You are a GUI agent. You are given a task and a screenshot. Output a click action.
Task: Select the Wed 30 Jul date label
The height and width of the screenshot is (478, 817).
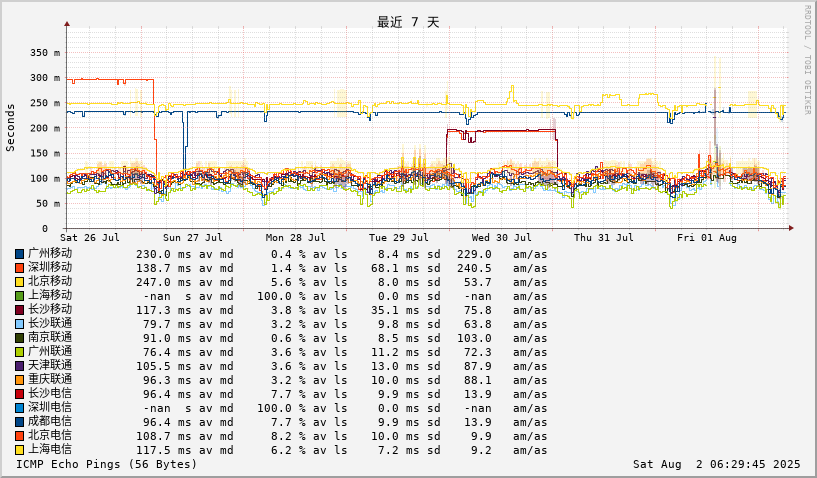502,238
